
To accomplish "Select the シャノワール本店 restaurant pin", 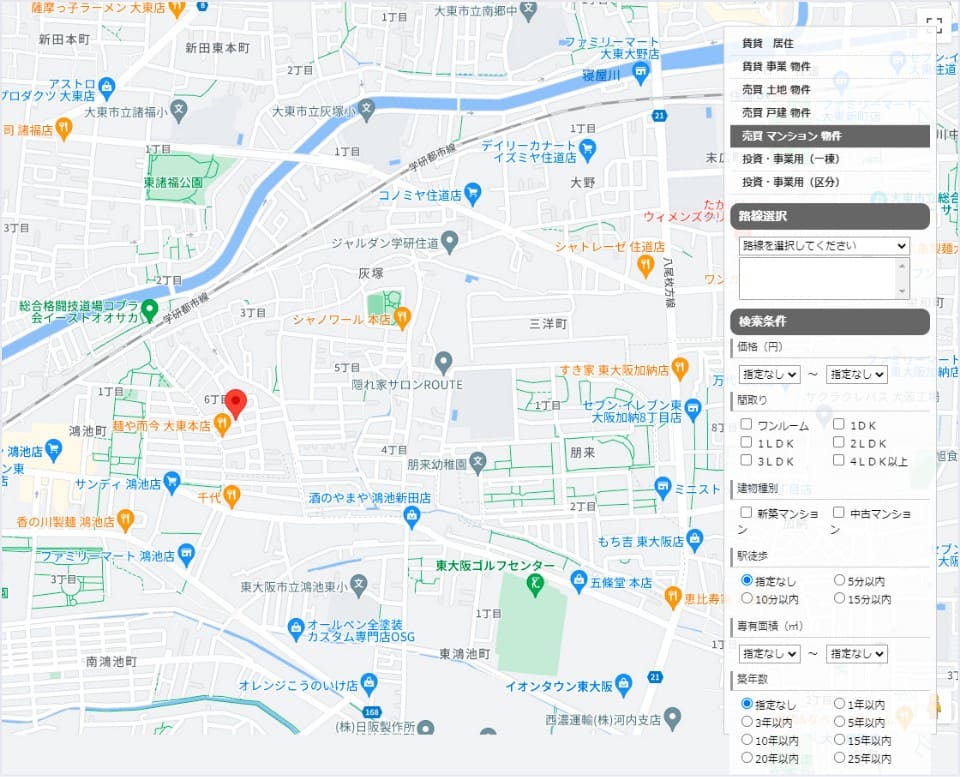I will click(x=402, y=318).
